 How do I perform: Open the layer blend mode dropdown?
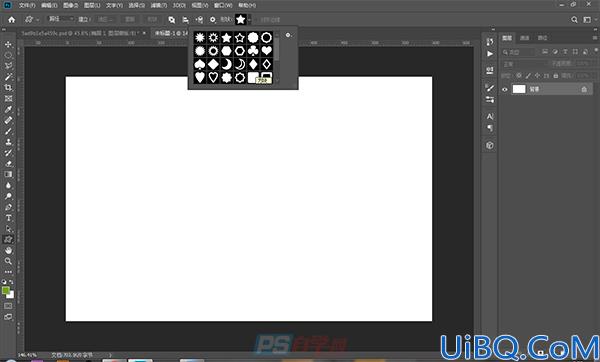click(524, 64)
